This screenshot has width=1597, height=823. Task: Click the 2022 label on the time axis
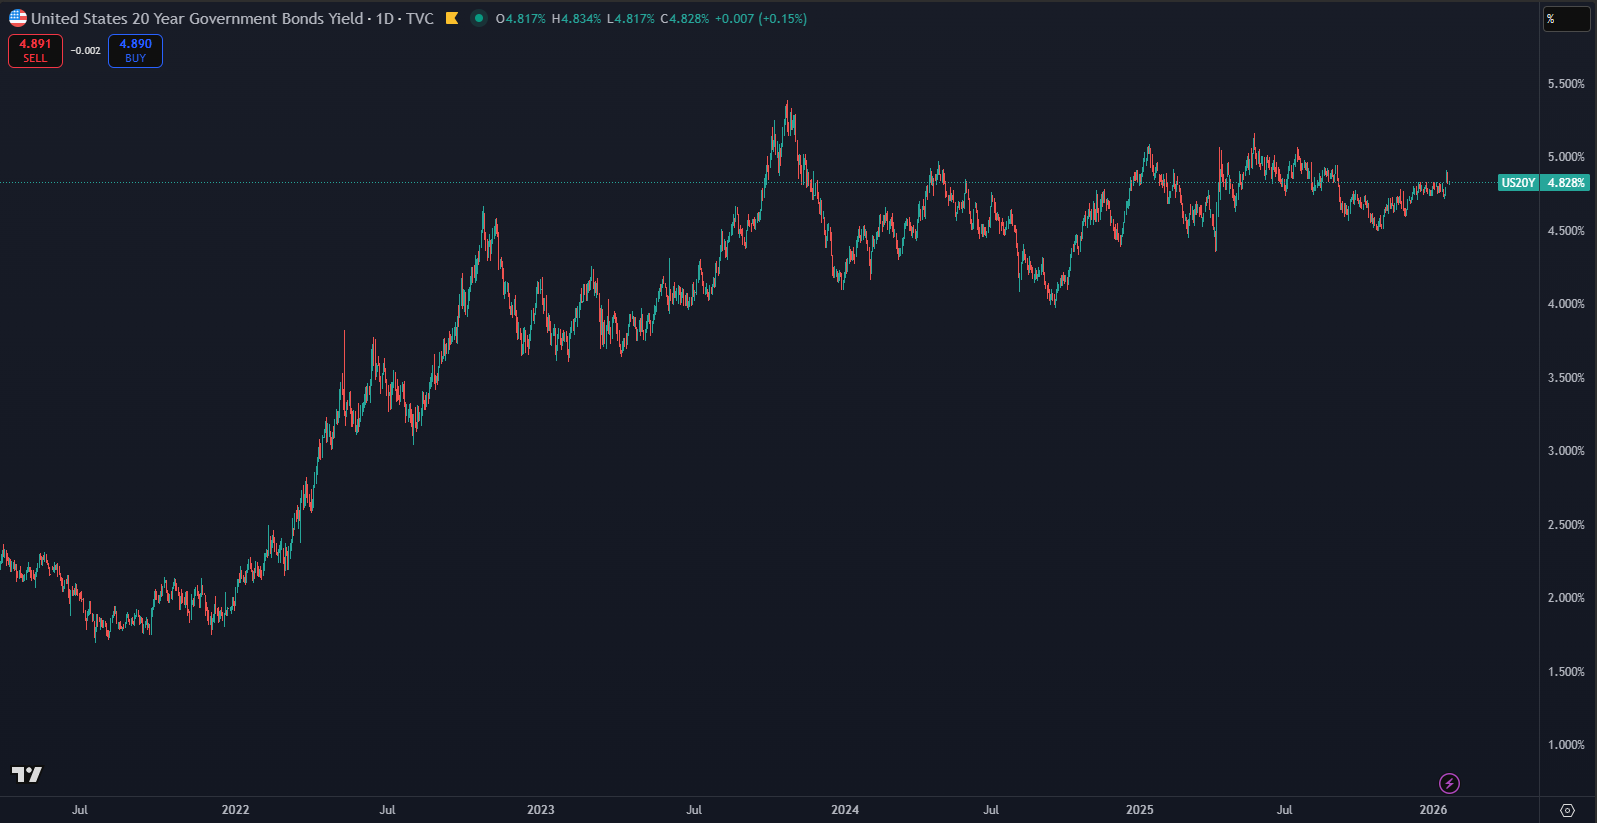[235, 810]
